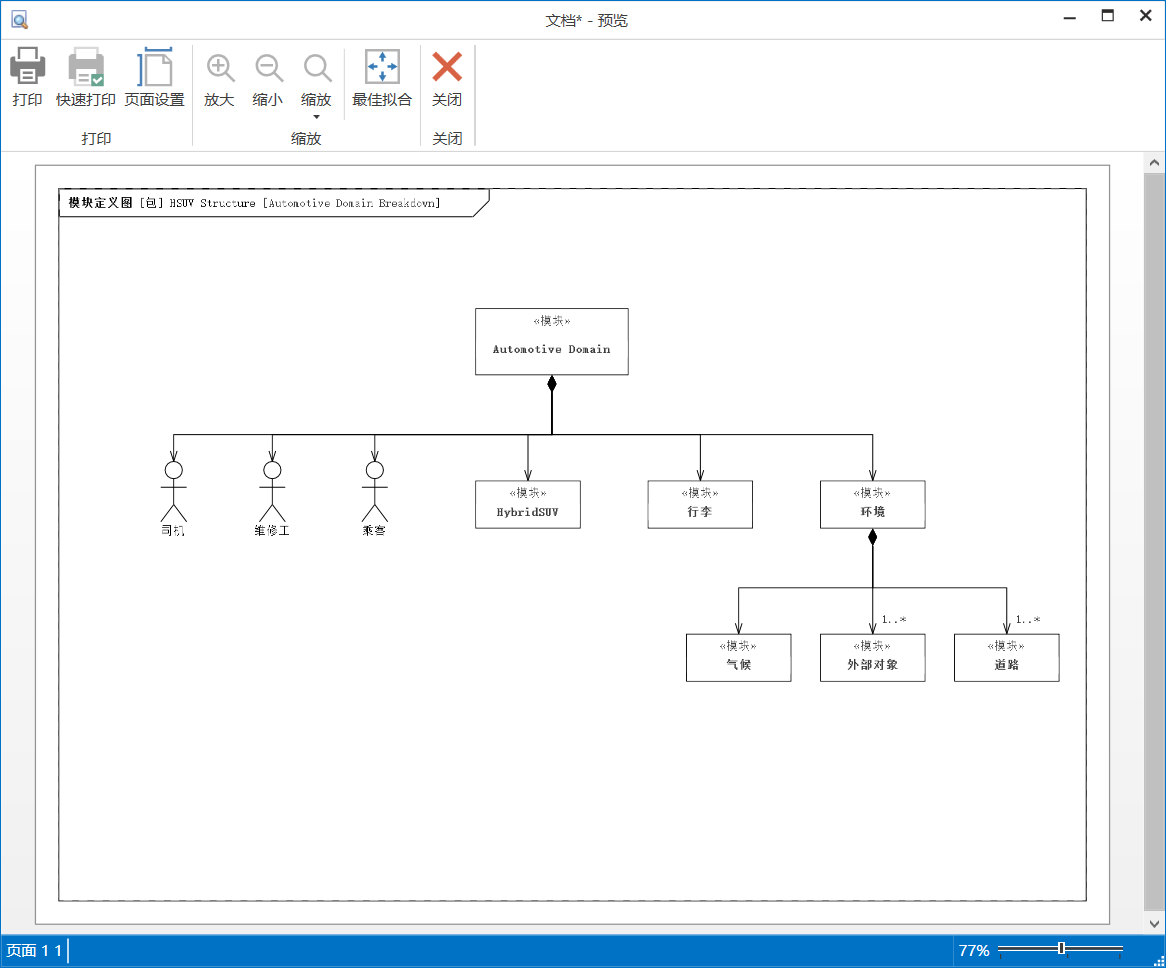Click the Quick Print (快速打印) icon

[86, 66]
